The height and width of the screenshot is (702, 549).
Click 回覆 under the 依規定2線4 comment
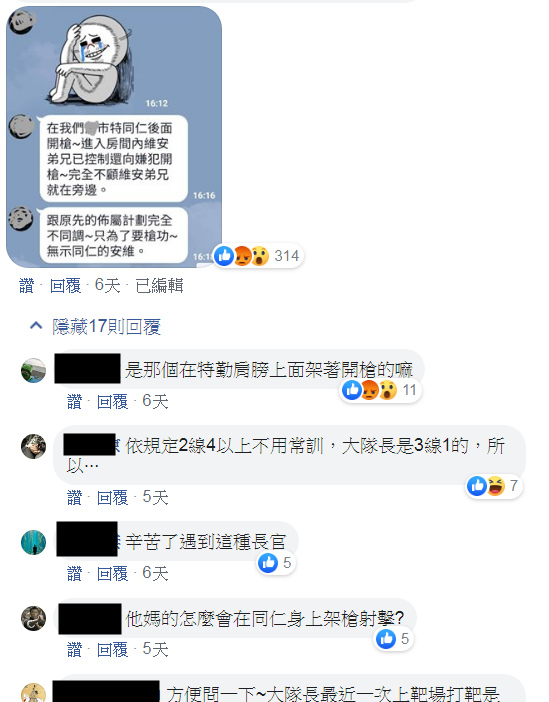113,497
